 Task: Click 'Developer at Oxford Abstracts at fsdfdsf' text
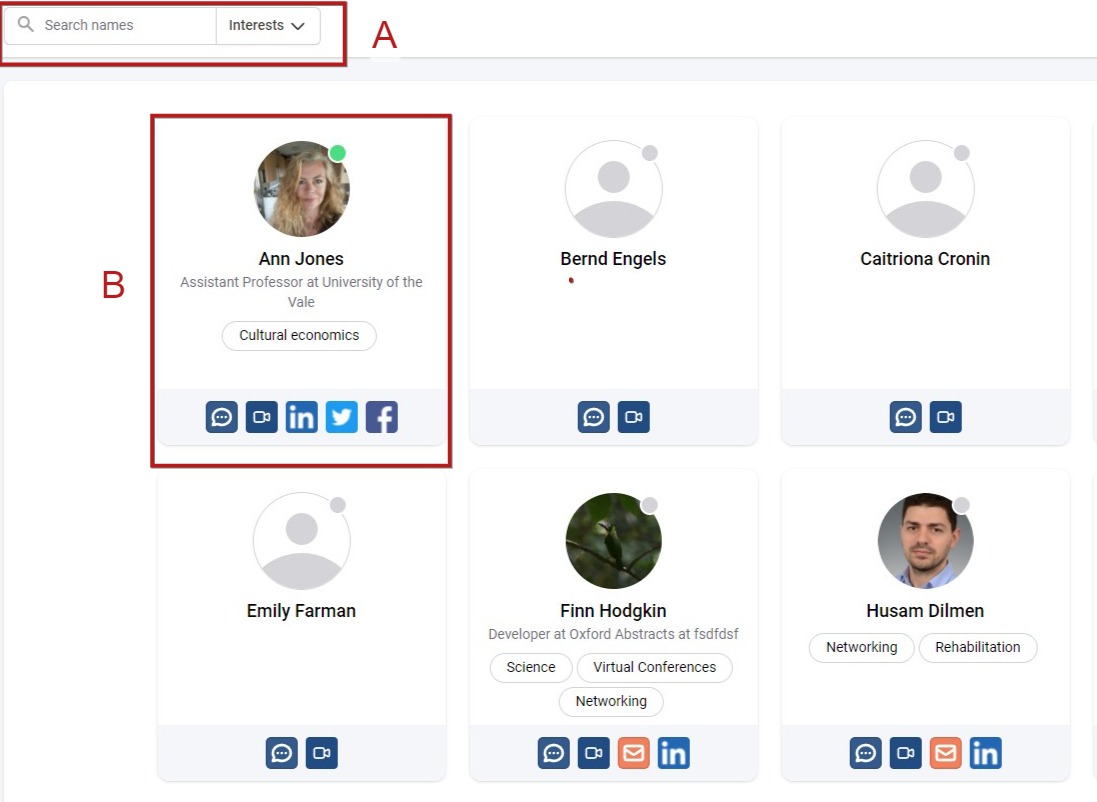coord(613,634)
